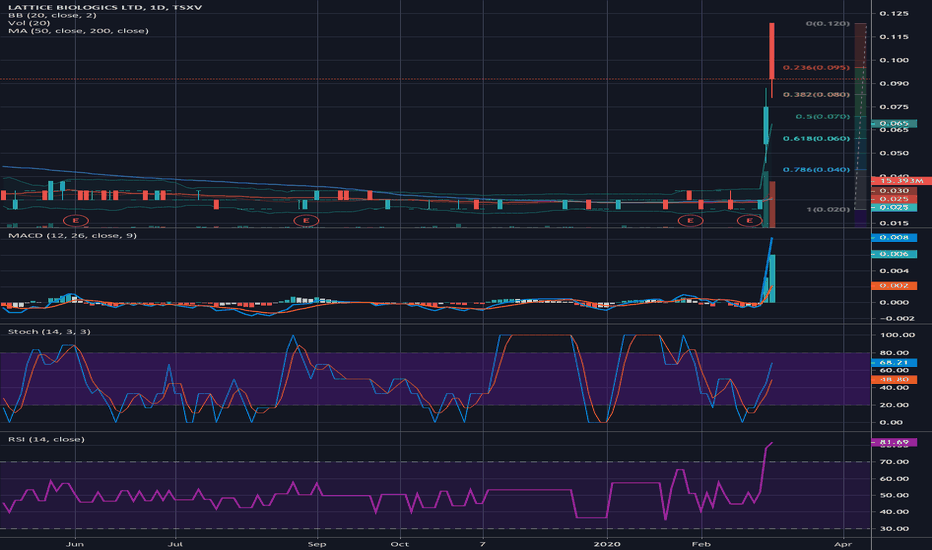
Task: Click the orange 48.80 Stoch value tag
Action: (x=894, y=379)
